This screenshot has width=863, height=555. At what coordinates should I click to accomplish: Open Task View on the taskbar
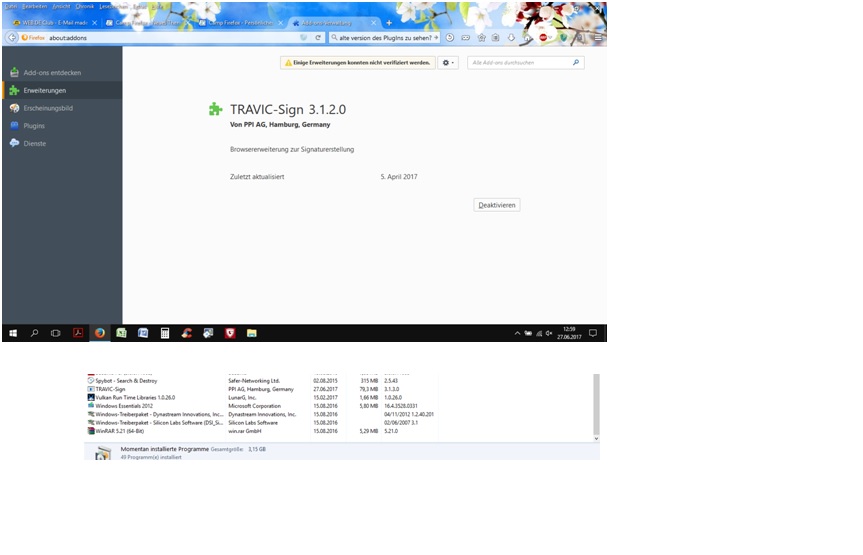pos(56,333)
